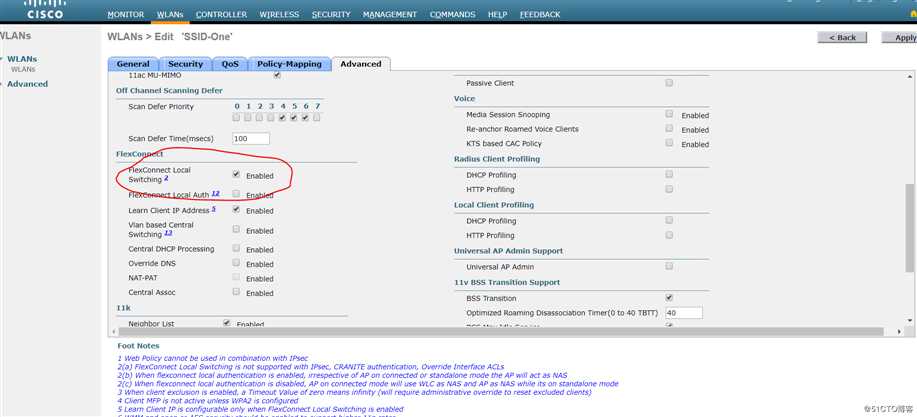Viewport: 917px width, 417px height.
Task: Open footnote 5 link beside Learn Client IP
Action: (x=213, y=208)
